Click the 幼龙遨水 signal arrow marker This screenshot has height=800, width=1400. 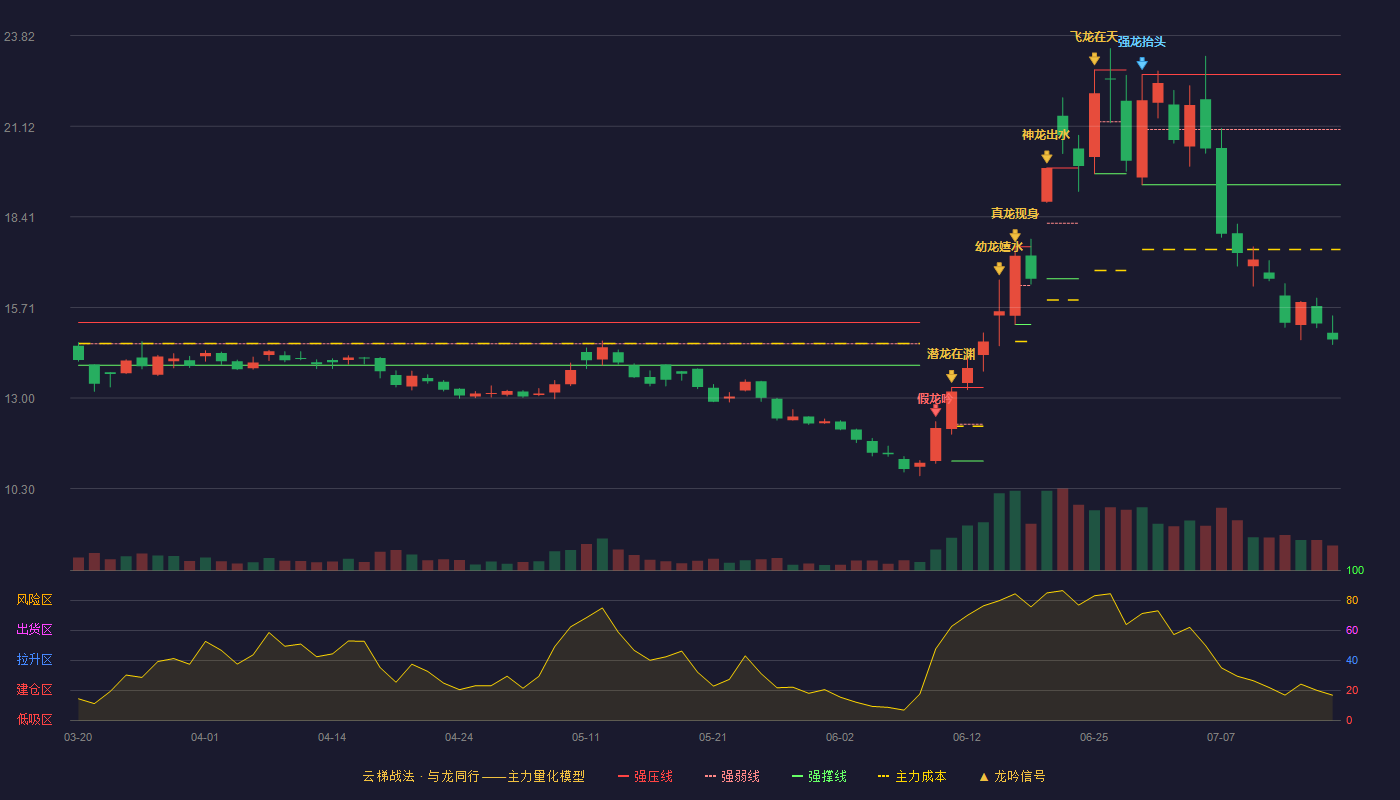[999, 269]
